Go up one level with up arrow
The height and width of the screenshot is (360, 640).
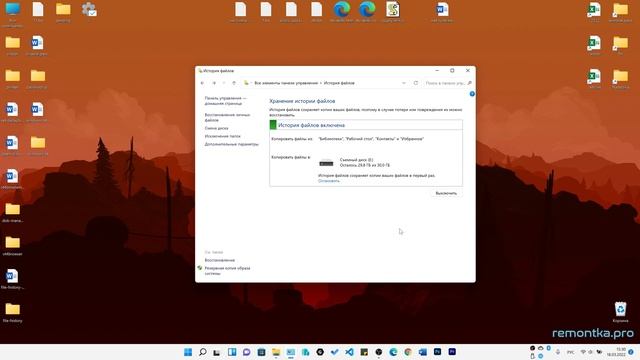pyautogui.click(x=234, y=83)
